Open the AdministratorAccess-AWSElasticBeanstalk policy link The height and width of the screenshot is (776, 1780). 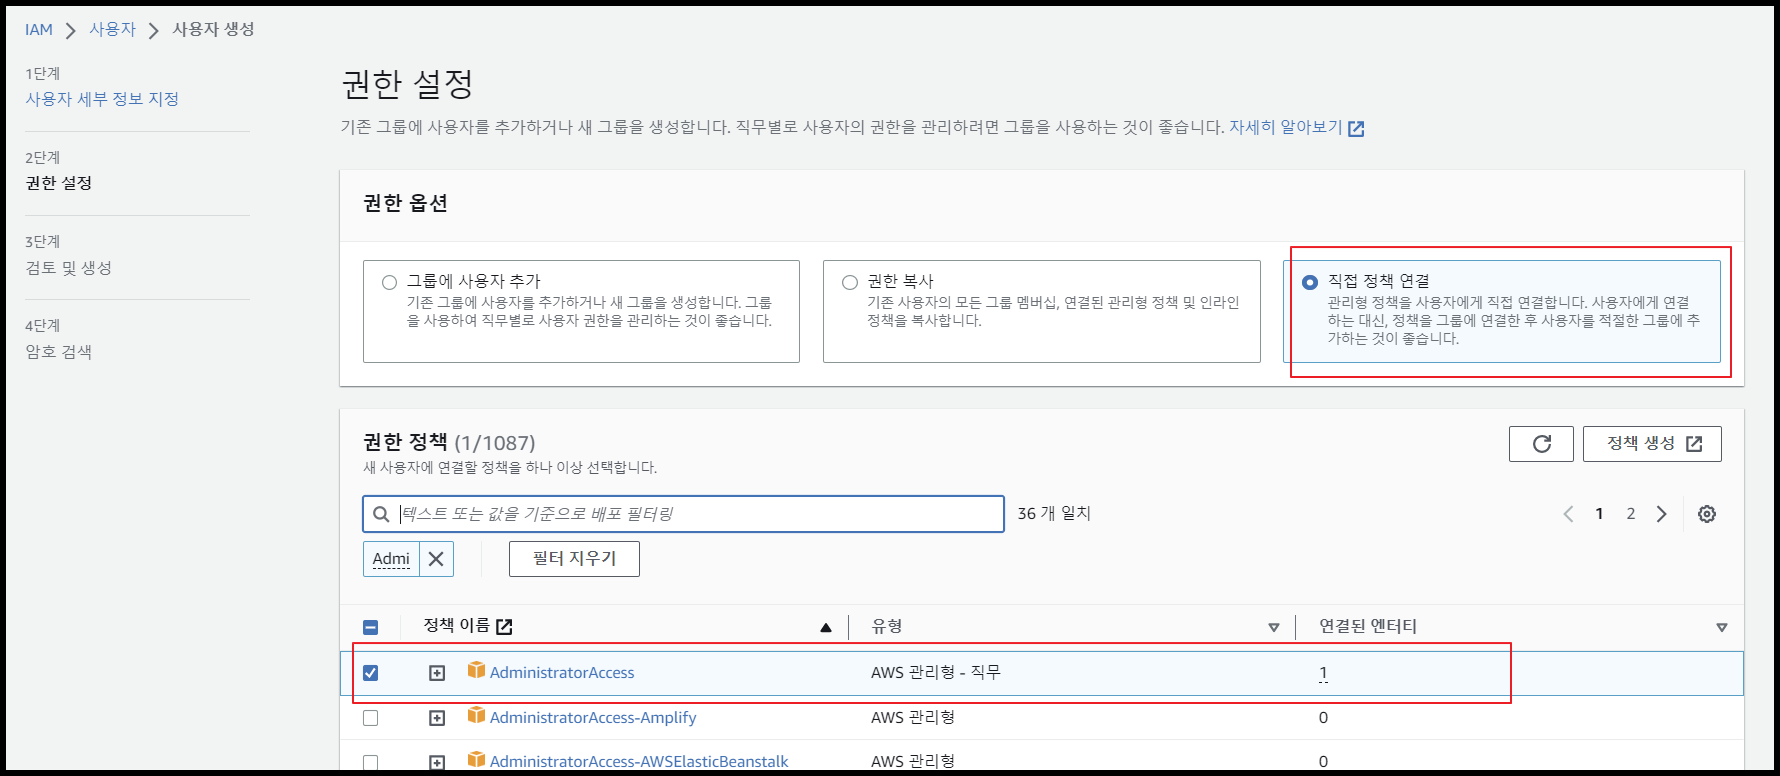pyautogui.click(x=639, y=762)
